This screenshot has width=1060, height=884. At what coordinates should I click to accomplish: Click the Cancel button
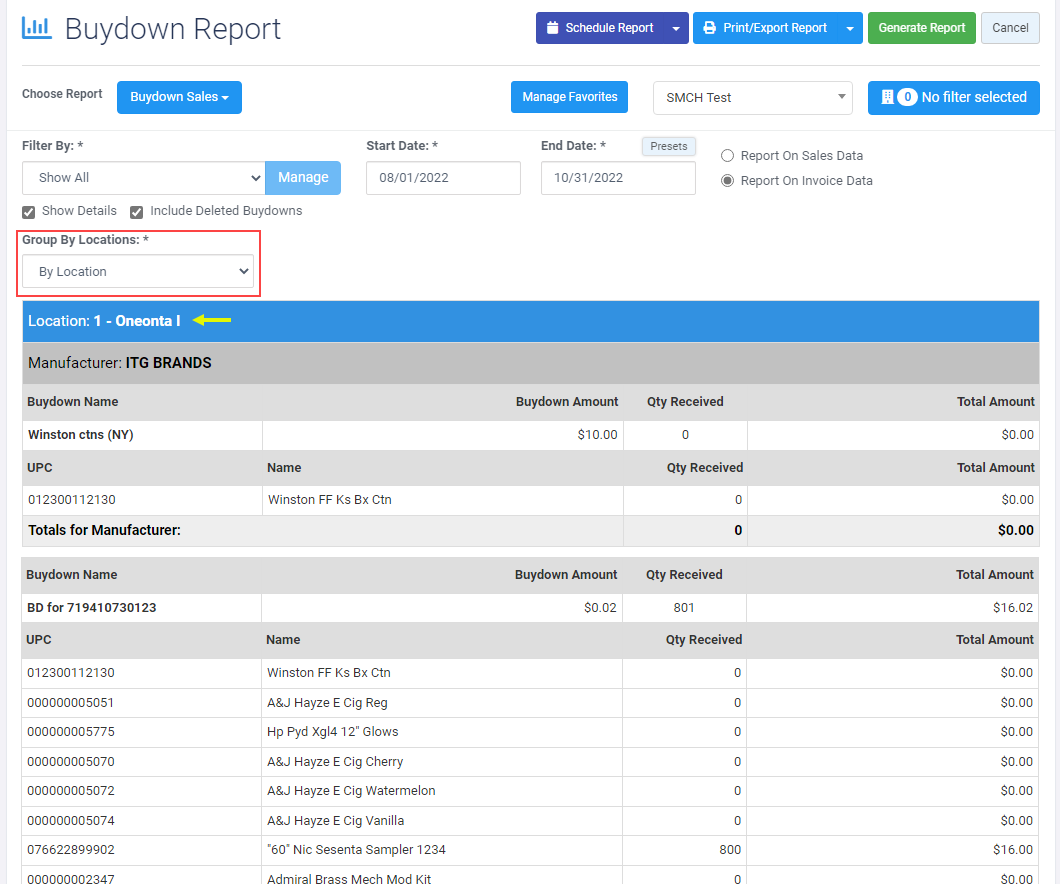(x=1010, y=28)
